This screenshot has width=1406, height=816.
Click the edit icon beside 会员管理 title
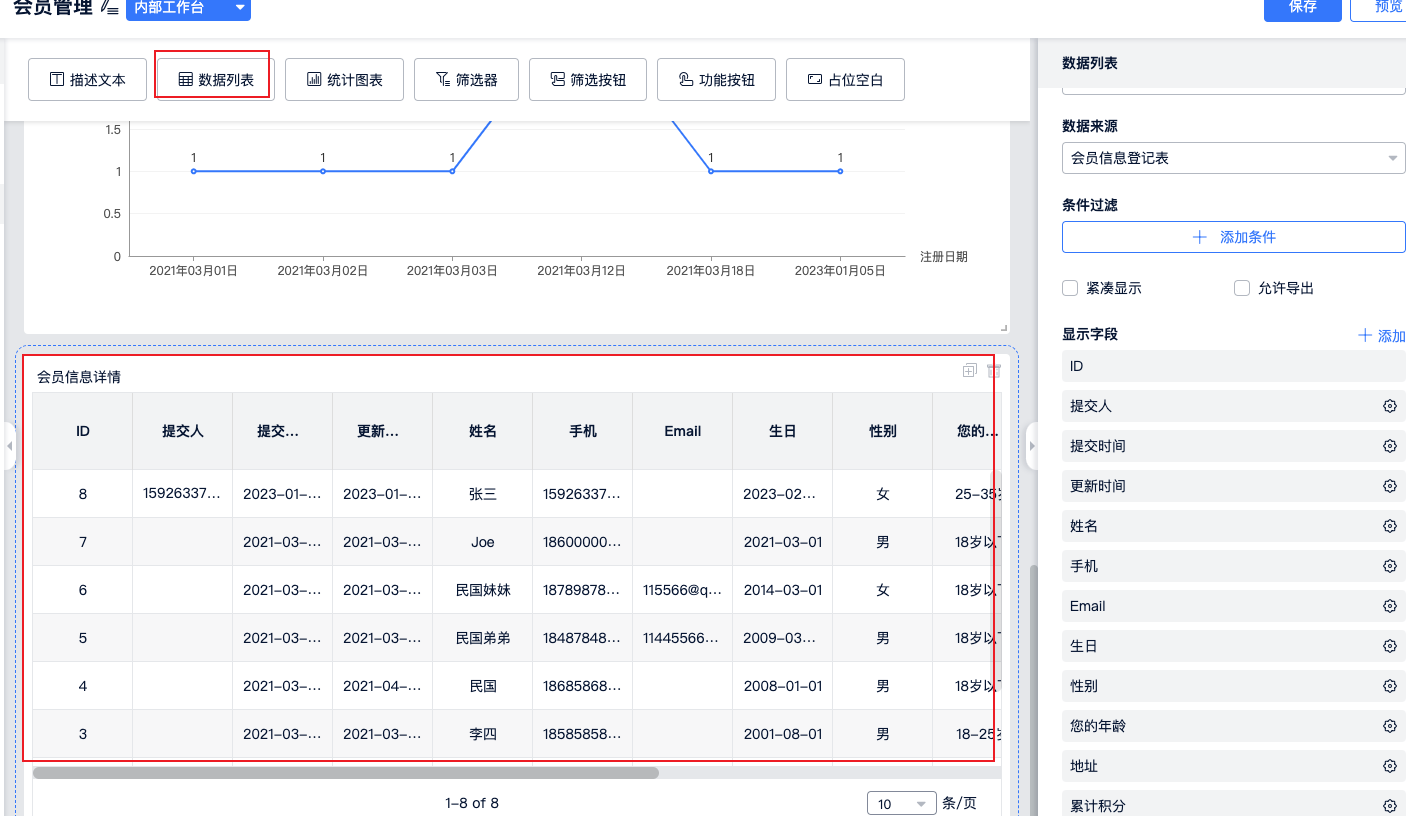pyautogui.click(x=110, y=8)
